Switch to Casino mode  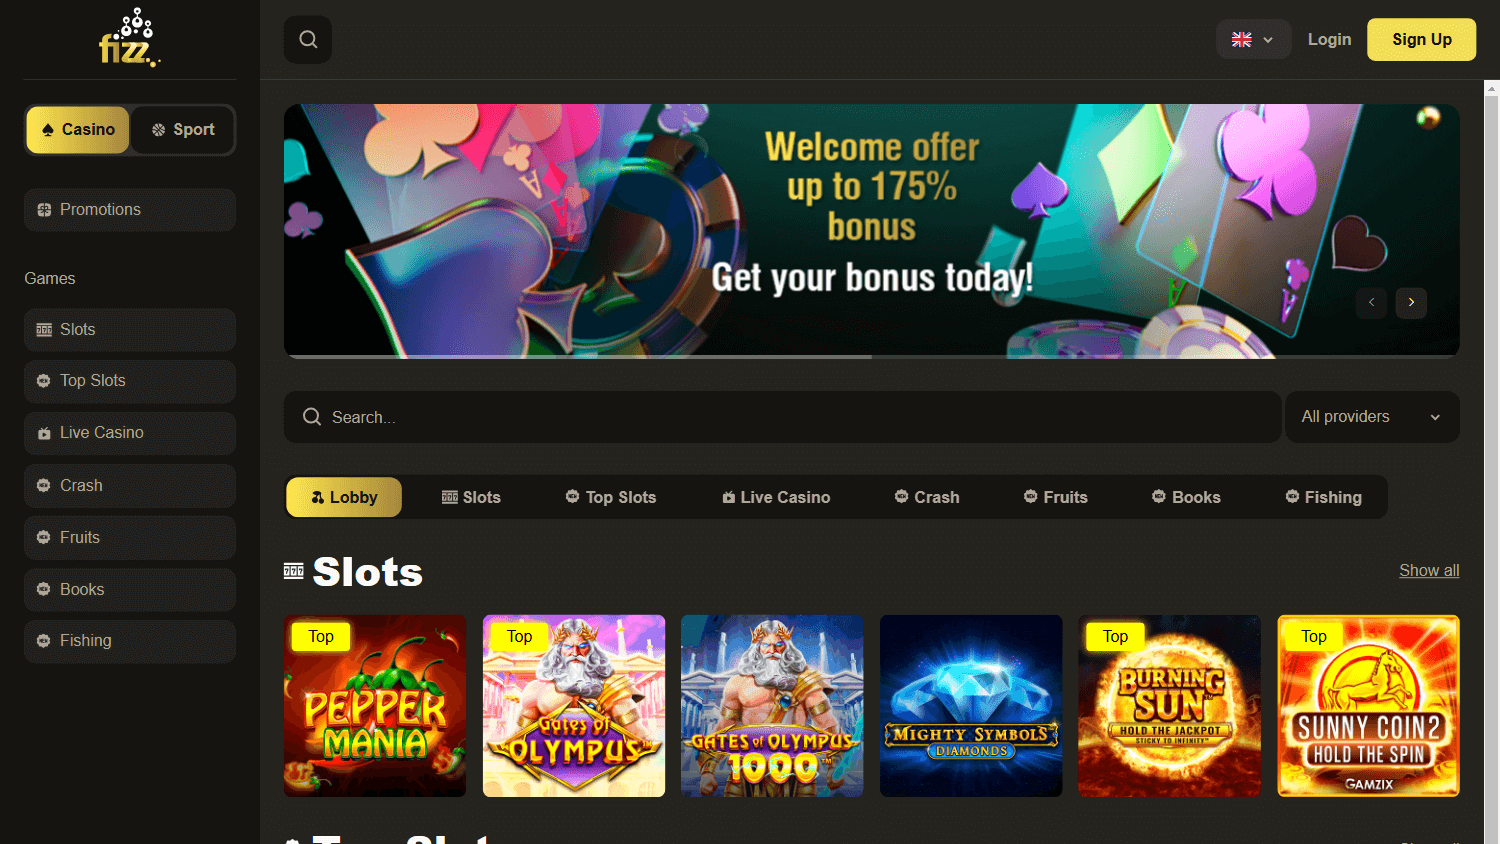point(78,130)
